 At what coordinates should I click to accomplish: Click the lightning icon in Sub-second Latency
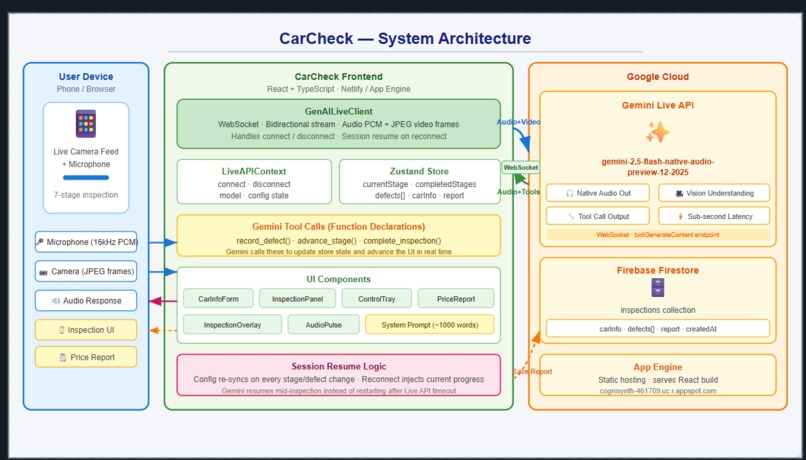(x=681, y=217)
